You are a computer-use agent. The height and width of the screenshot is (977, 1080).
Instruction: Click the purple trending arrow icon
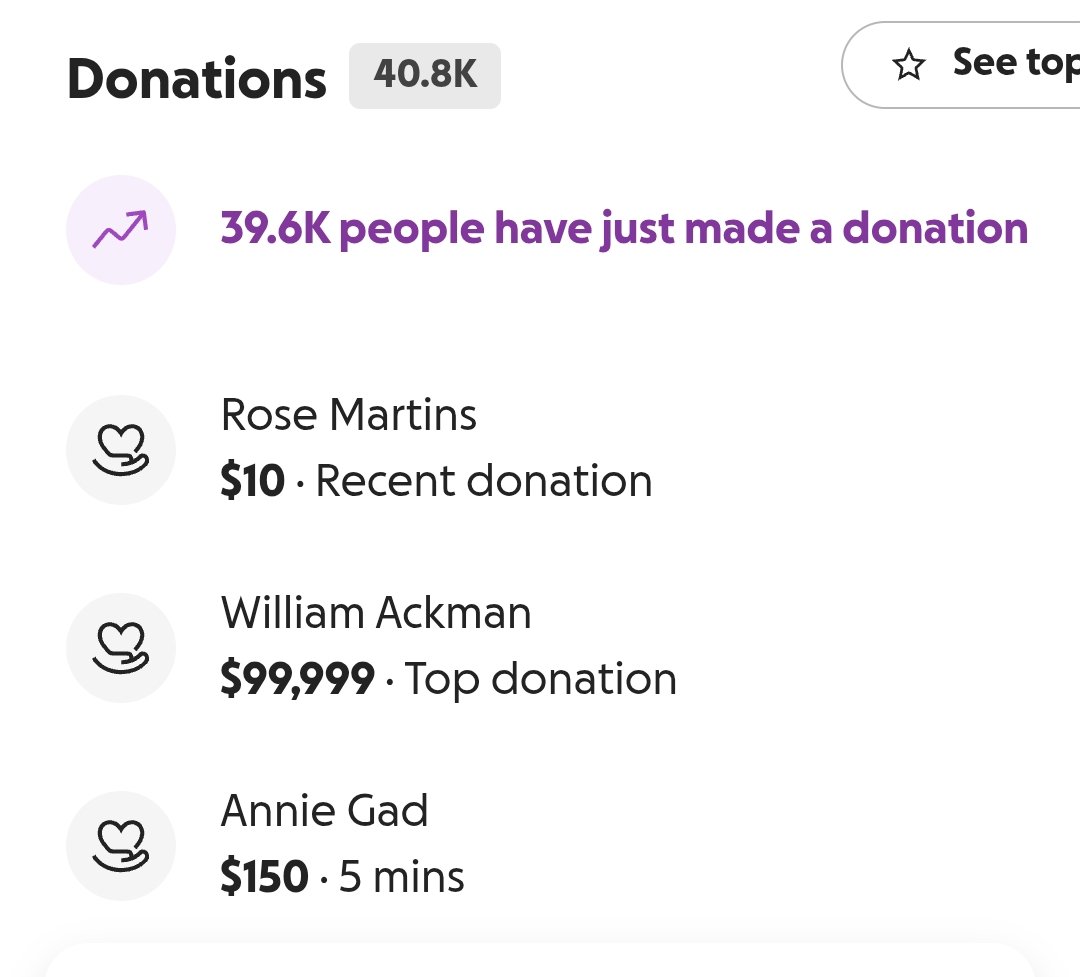click(120, 230)
